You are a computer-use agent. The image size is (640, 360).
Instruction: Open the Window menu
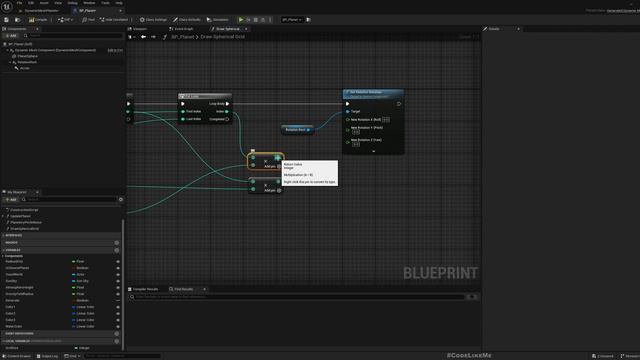click(89, 3)
